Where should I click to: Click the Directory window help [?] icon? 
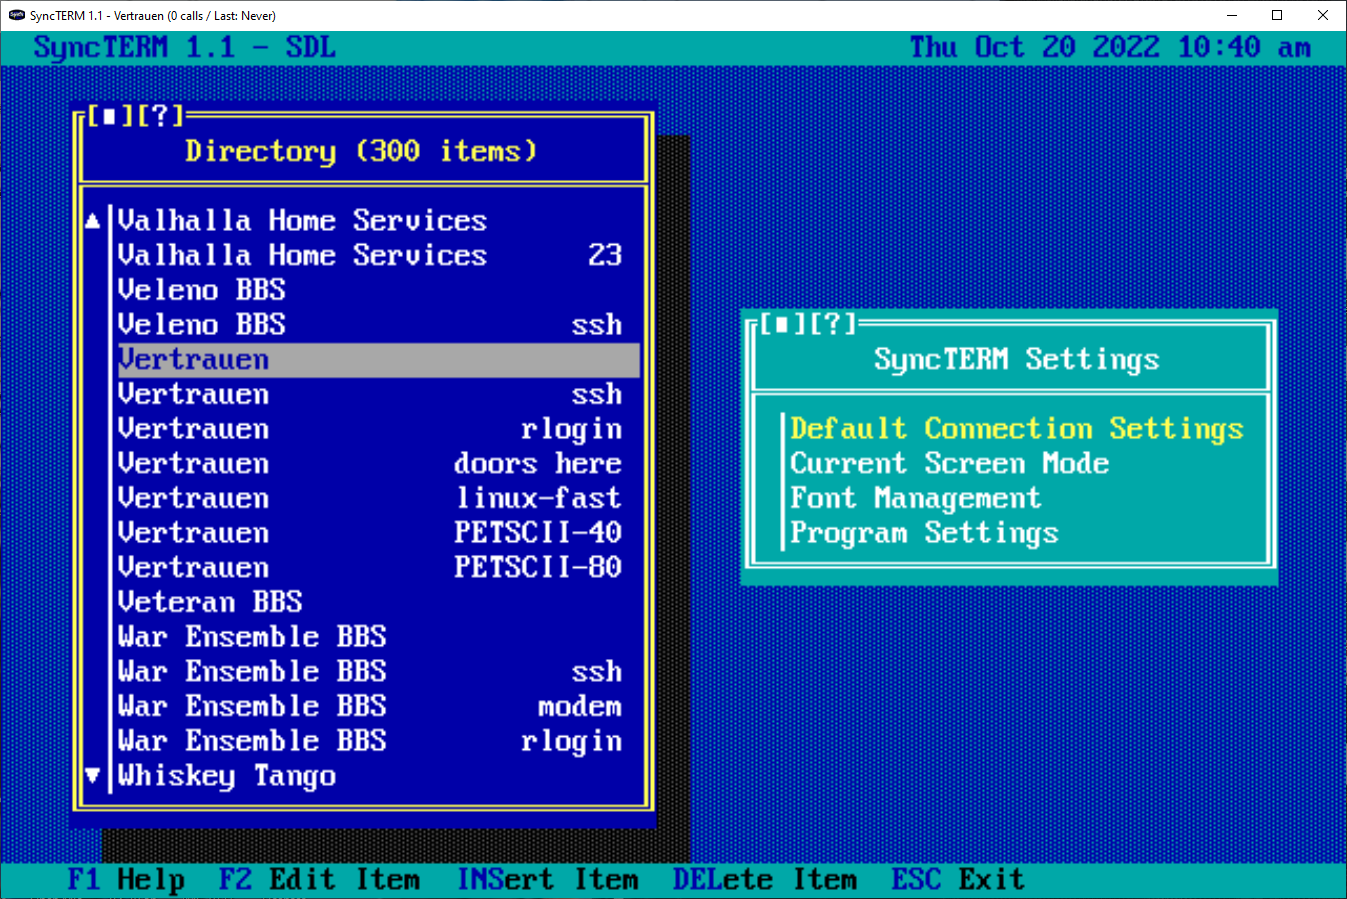tap(160, 116)
